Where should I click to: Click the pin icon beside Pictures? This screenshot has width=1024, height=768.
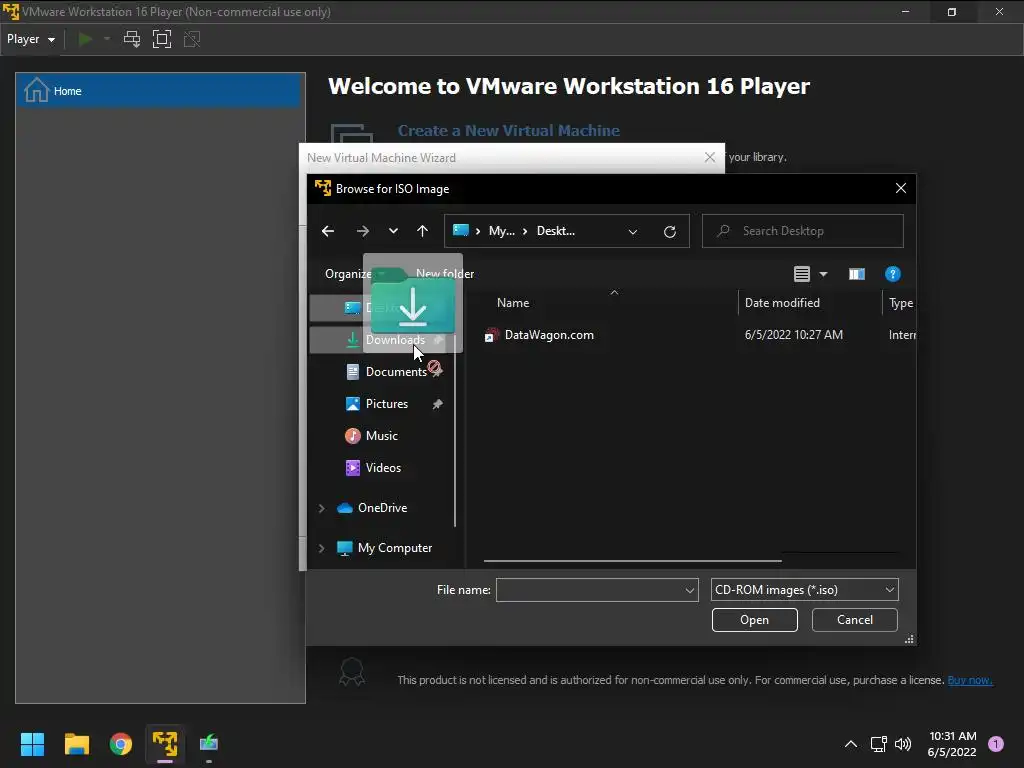coord(438,404)
